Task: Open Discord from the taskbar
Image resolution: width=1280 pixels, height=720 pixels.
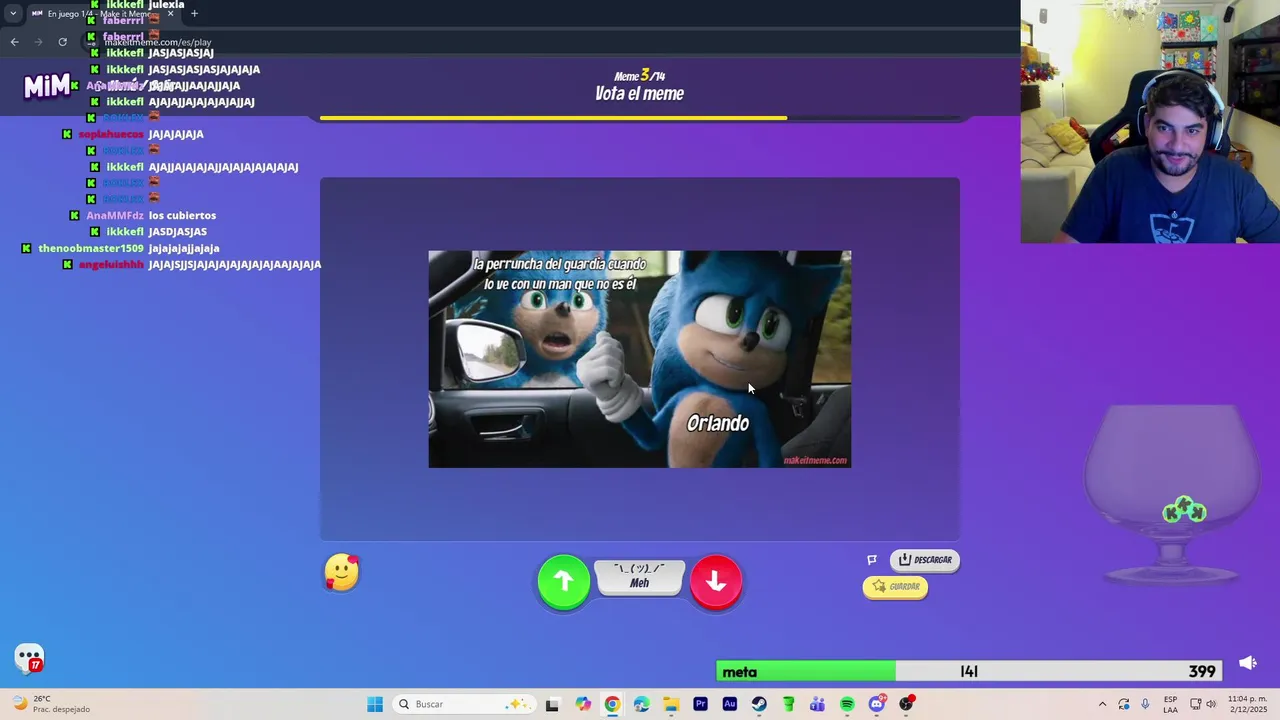Action: tap(877, 704)
